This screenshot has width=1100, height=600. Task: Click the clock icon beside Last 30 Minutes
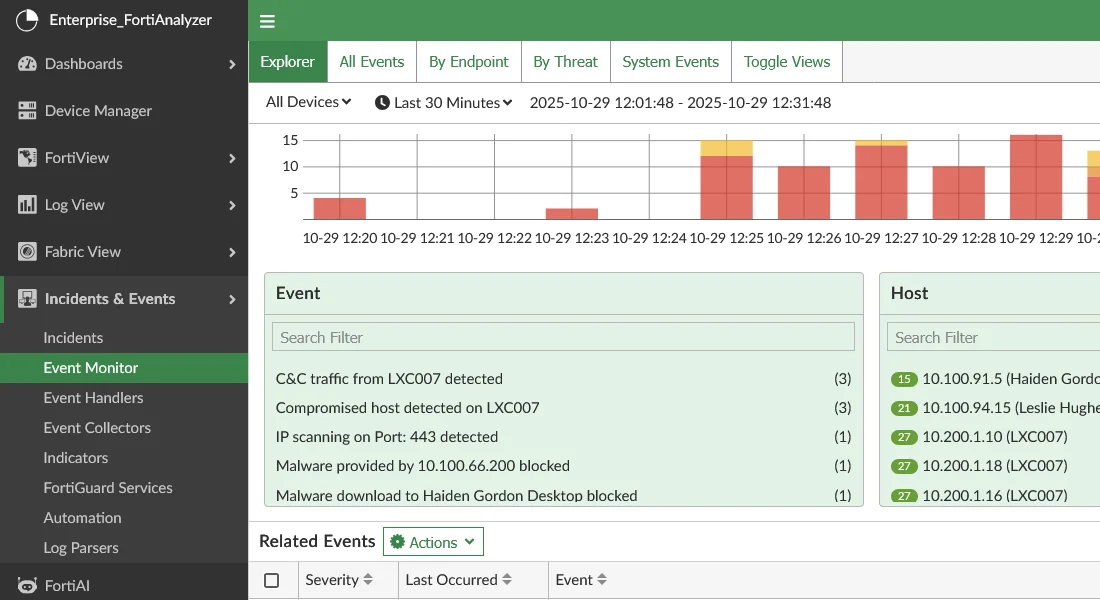(382, 102)
